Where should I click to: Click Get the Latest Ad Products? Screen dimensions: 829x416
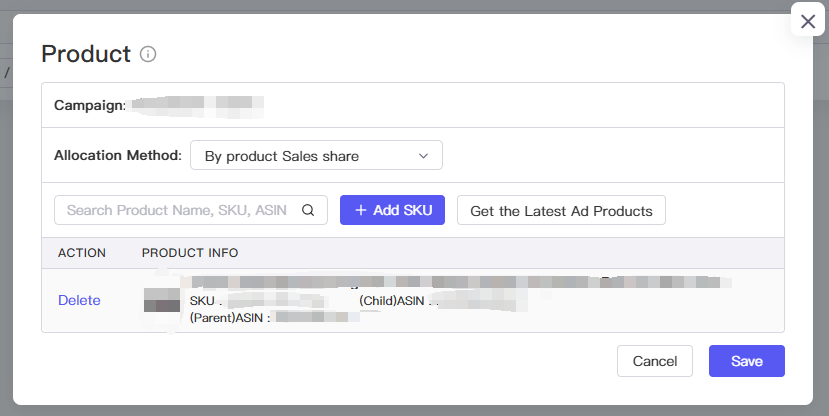(x=561, y=210)
